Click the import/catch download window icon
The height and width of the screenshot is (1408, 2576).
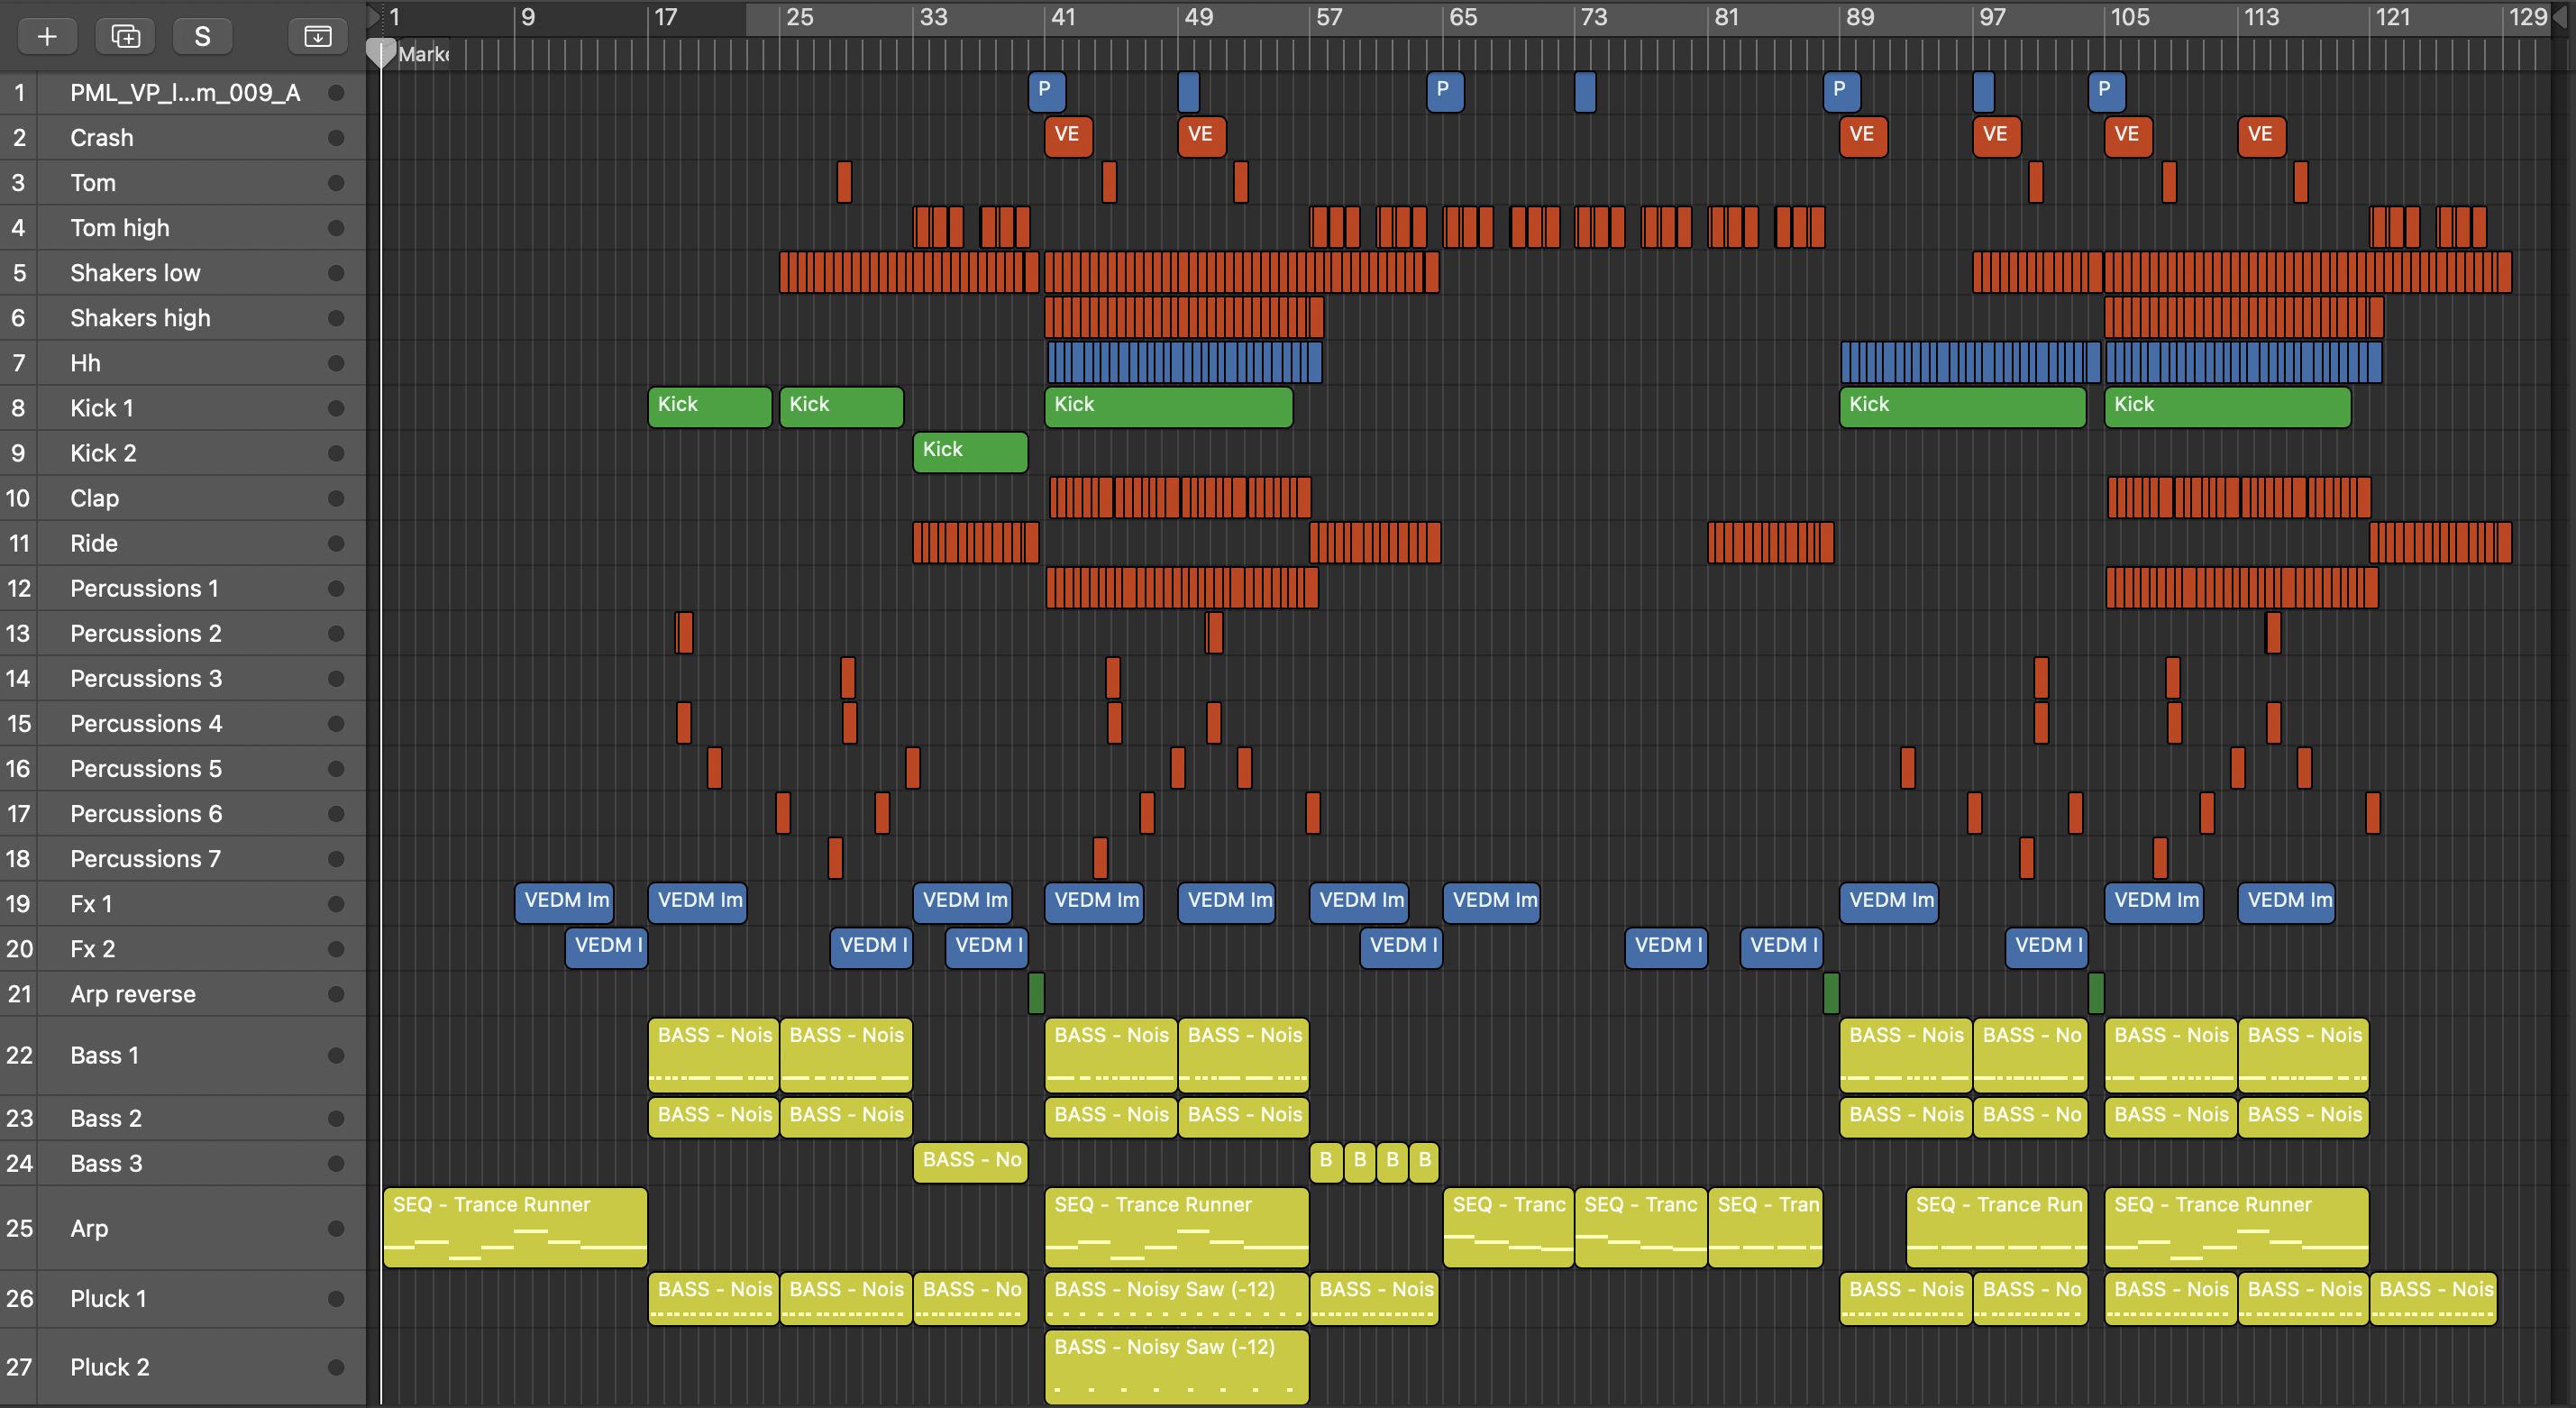point(317,36)
